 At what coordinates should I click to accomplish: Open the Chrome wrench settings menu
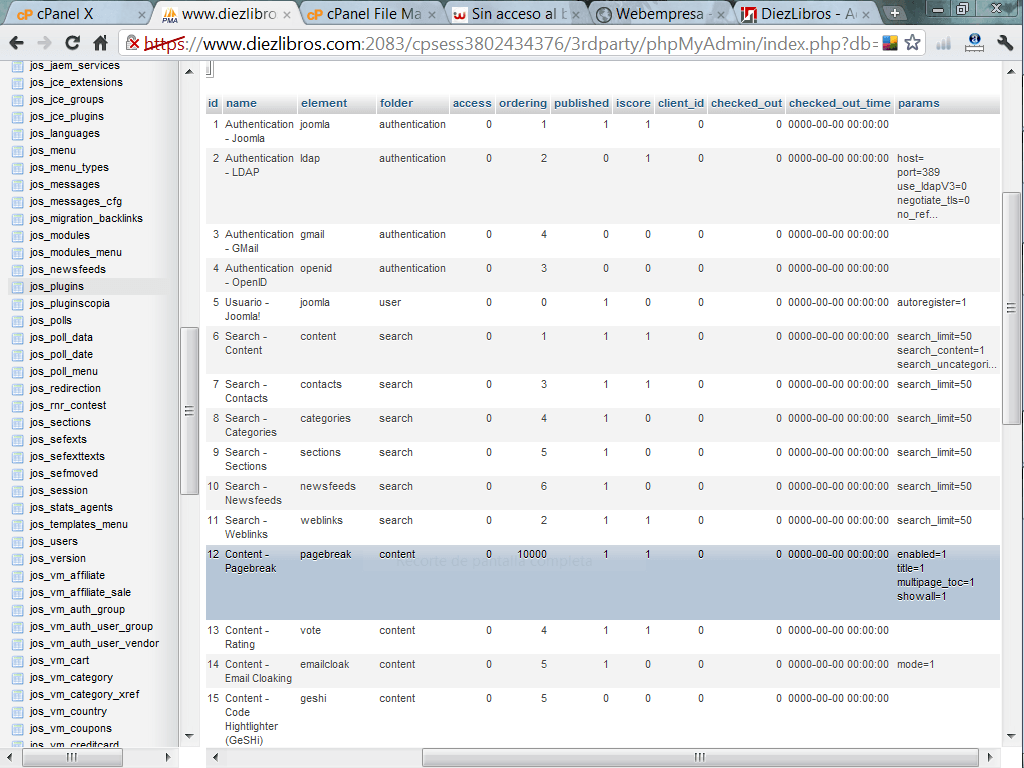[1006, 43]
